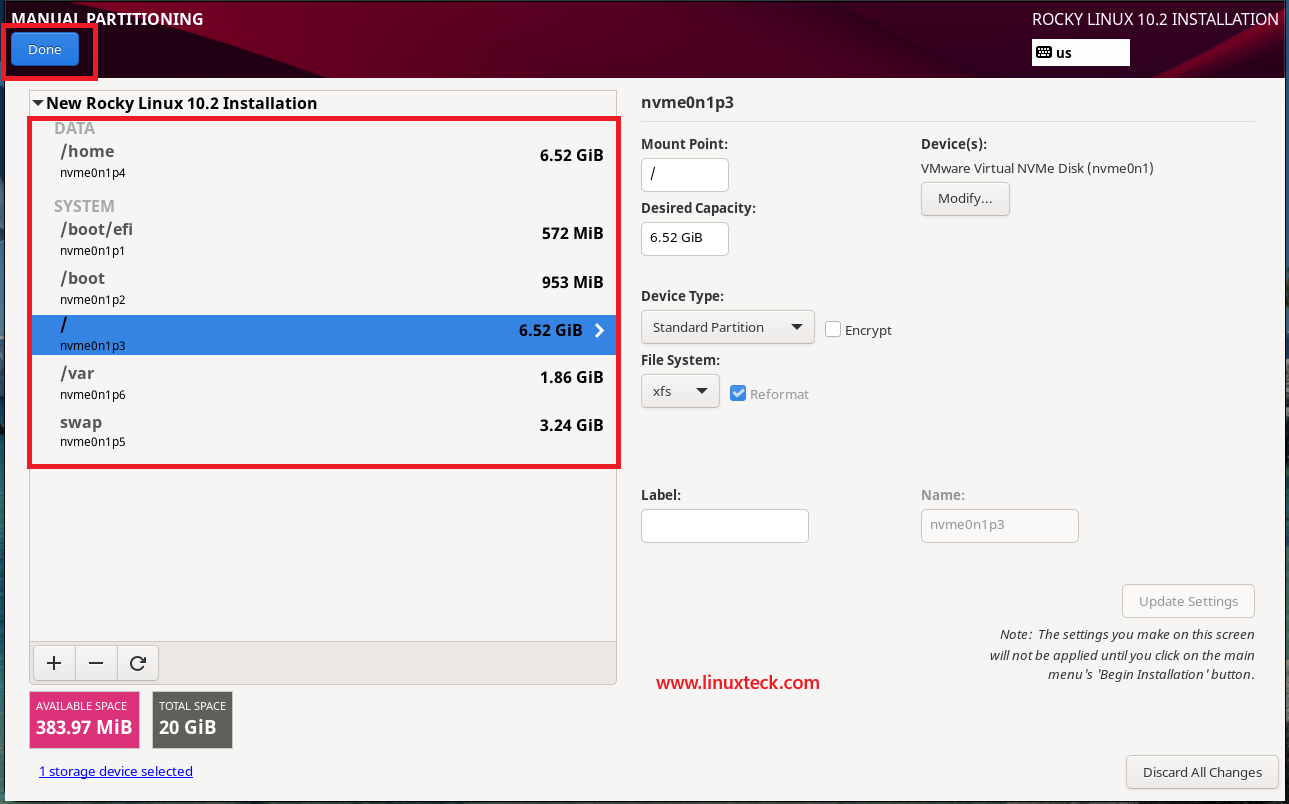This screenshot has width=1289, height=804.
Task: Click the MANUAL PARTITIONING title
Action: [x=107, y=19]
